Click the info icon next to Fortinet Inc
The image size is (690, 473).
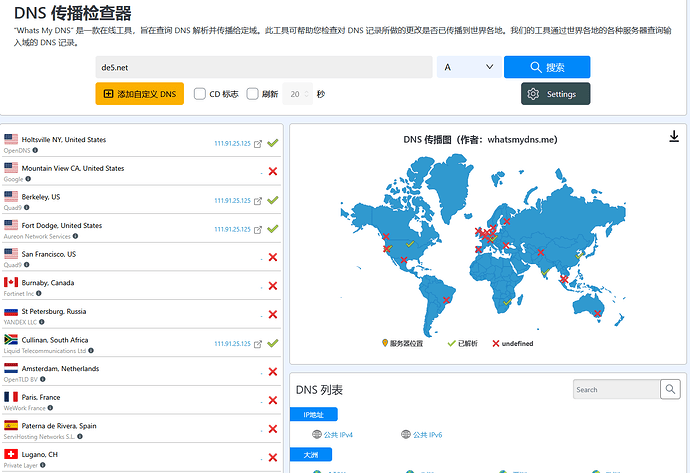[39, 293]
